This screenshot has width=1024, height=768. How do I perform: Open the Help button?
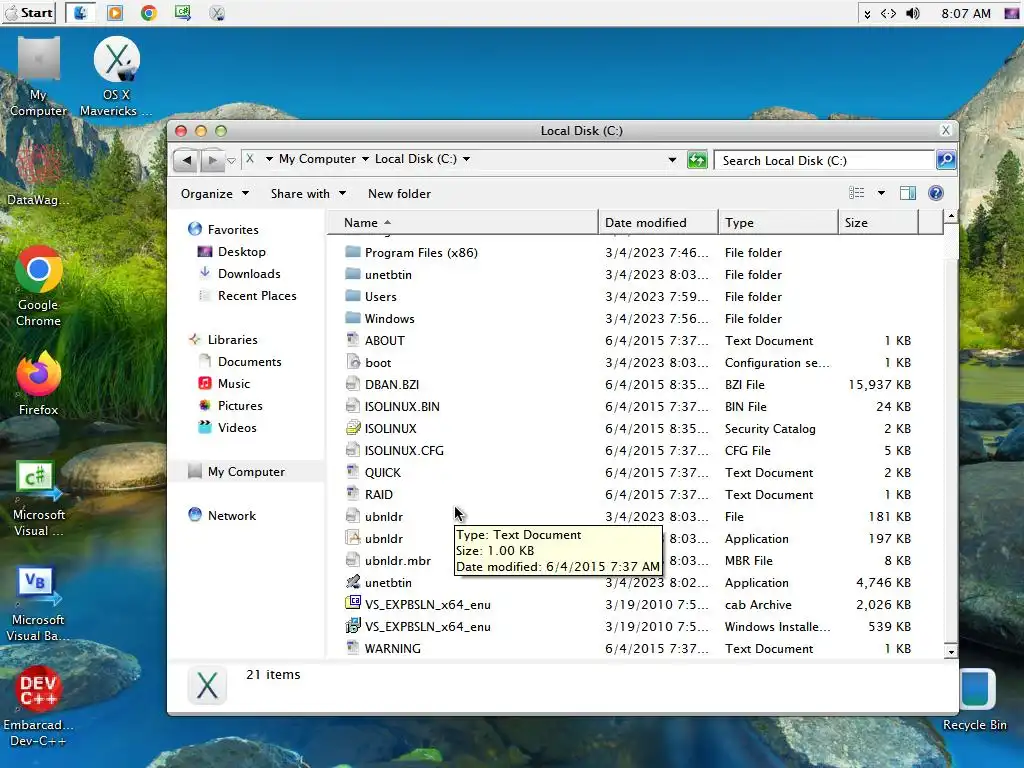[935, 193]
